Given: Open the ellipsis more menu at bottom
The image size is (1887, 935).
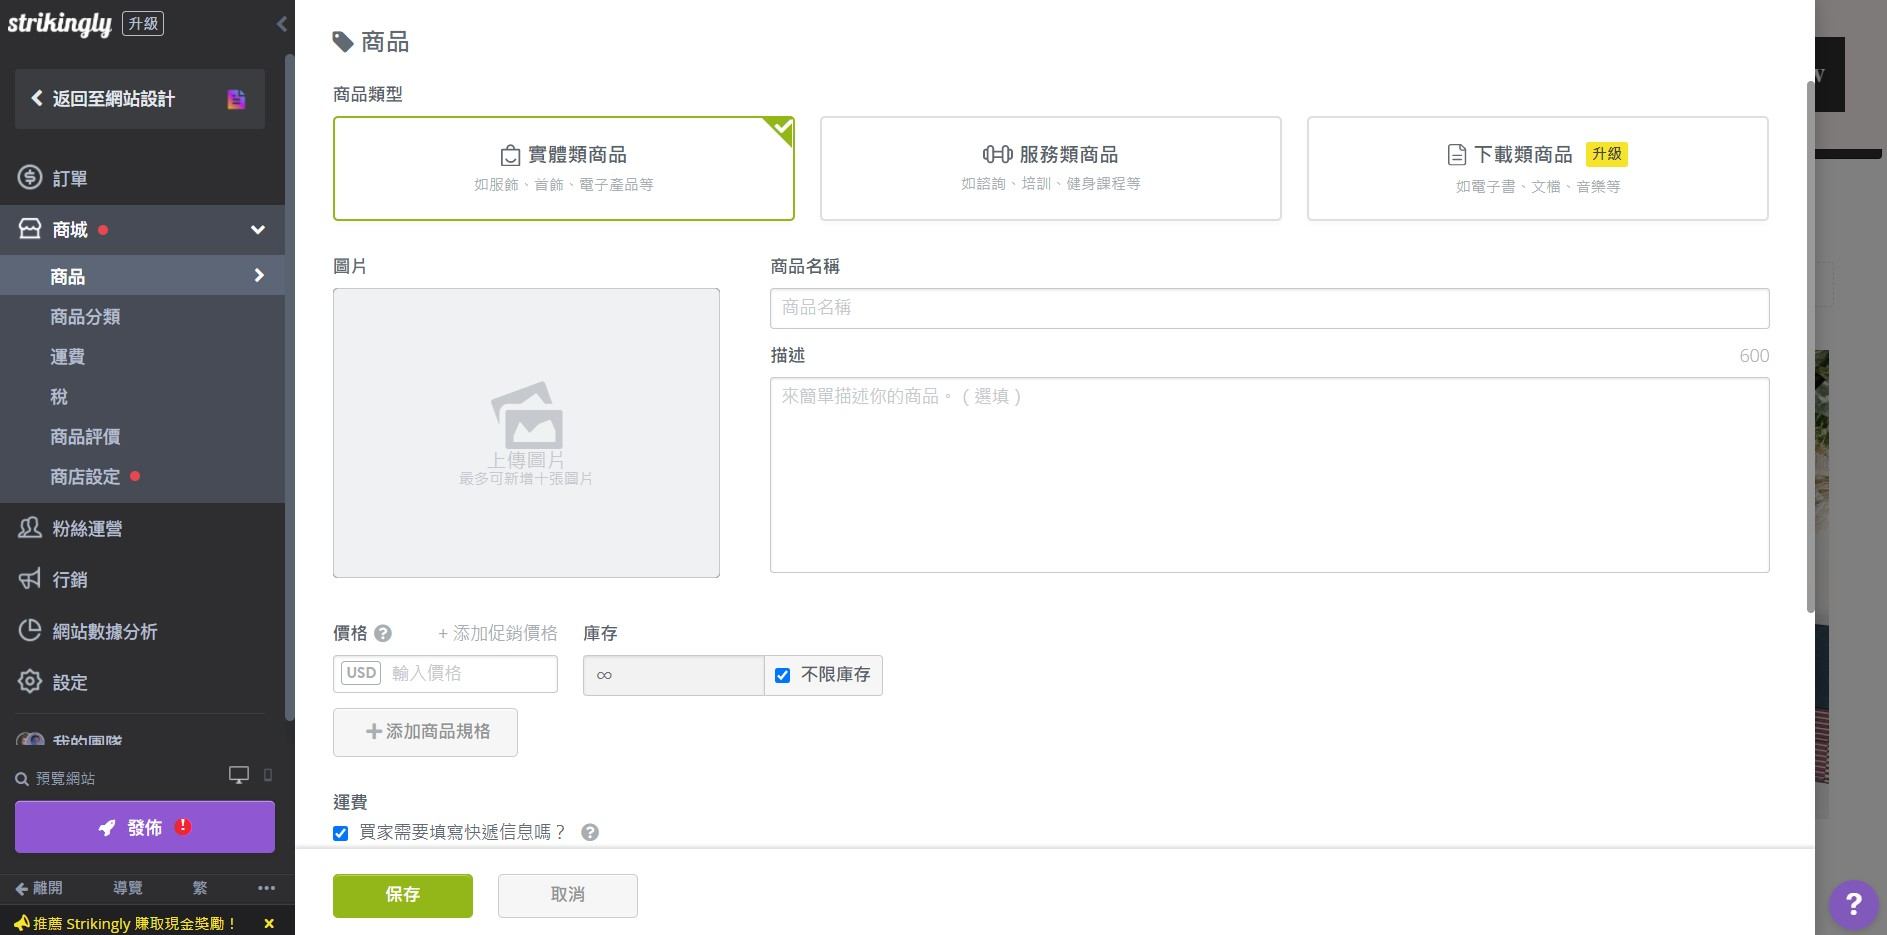Looking at the screenshot, I should click(x=266, y=887).
